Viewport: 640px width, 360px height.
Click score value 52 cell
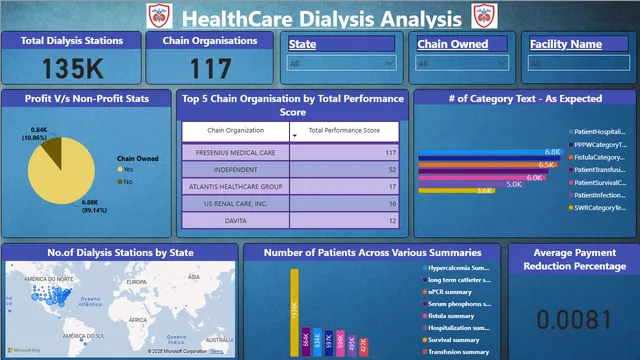coord(344,170)
